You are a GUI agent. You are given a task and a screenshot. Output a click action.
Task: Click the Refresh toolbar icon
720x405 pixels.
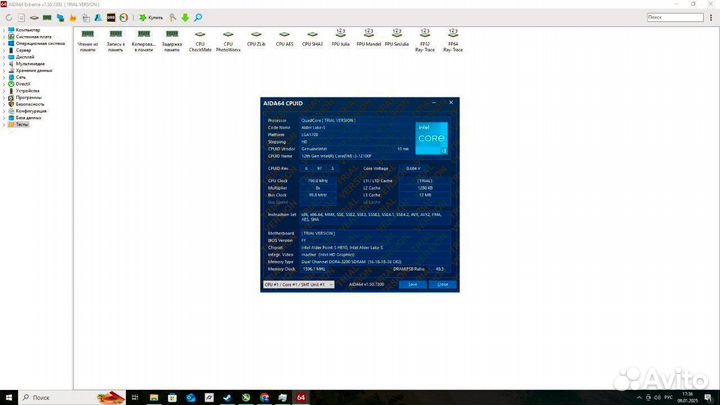9,17
